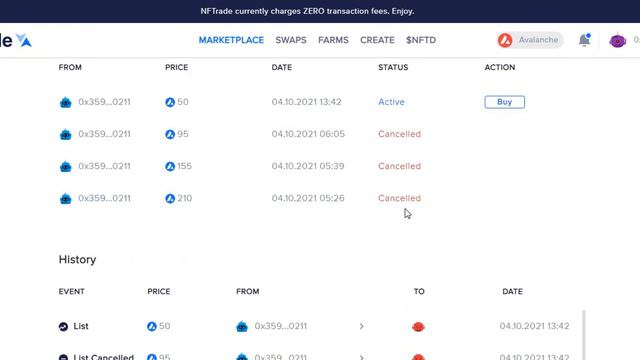
Task: Click the PRICE column header in listings
Action: click(176, 67)
